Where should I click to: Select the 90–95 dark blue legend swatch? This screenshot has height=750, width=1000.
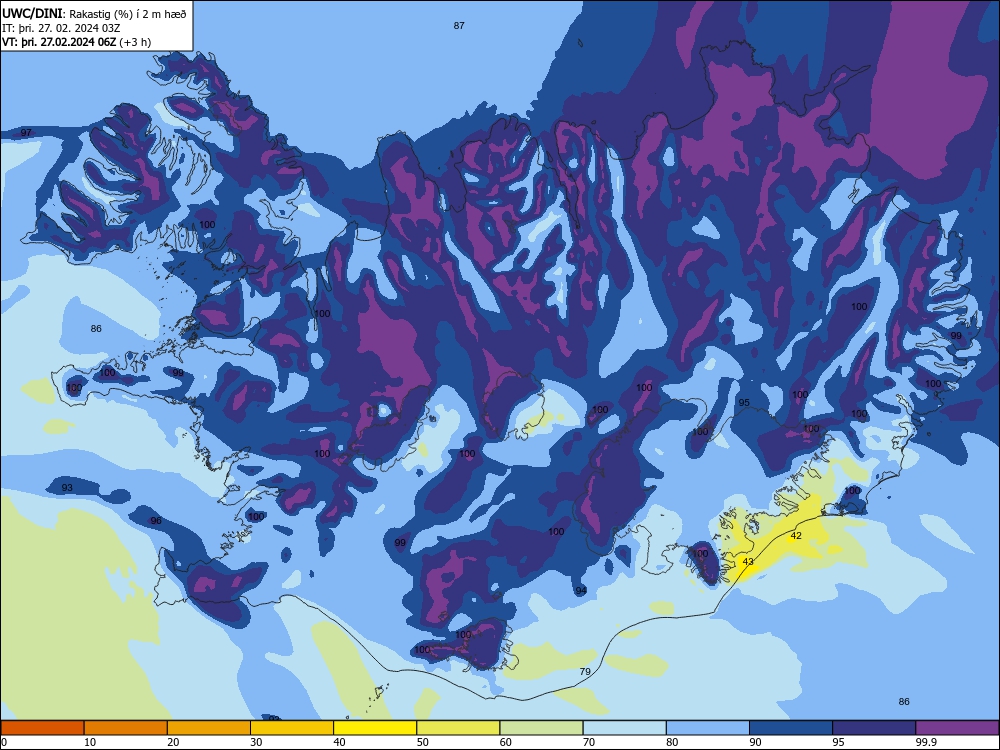(791, 728)
